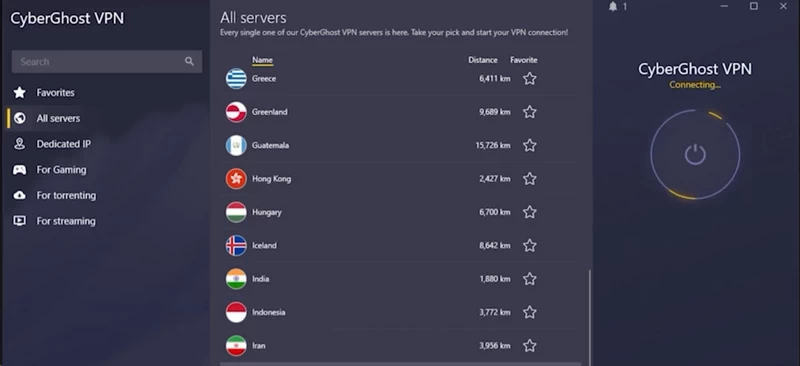Viewport: 800px width, 366px height.
Task: Choose the Guatemala server flag icon
Action: tap(236, 145)
